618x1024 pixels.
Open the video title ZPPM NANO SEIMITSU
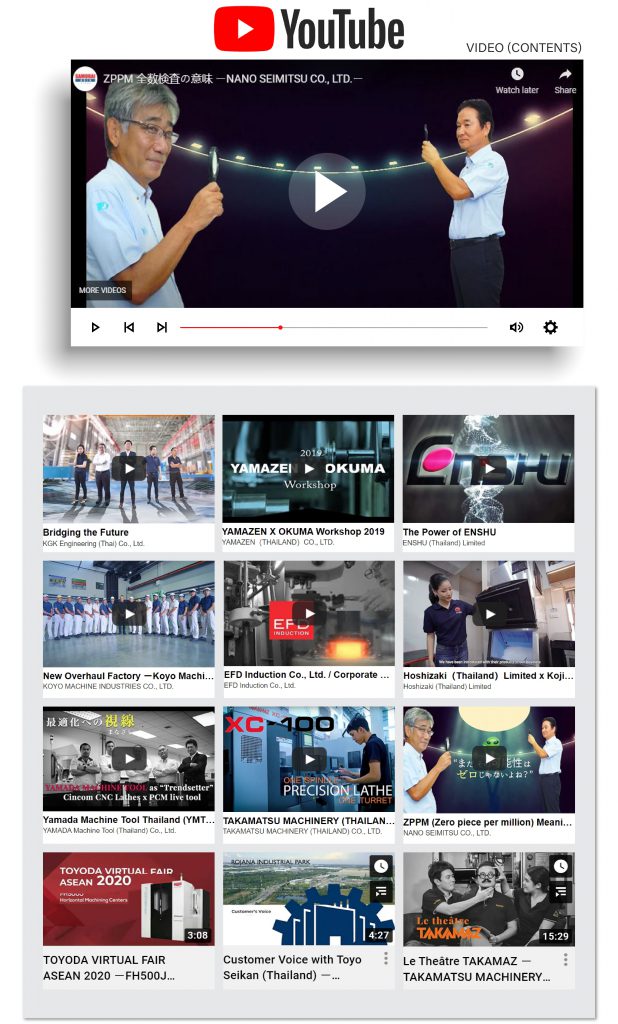(233, 79)
